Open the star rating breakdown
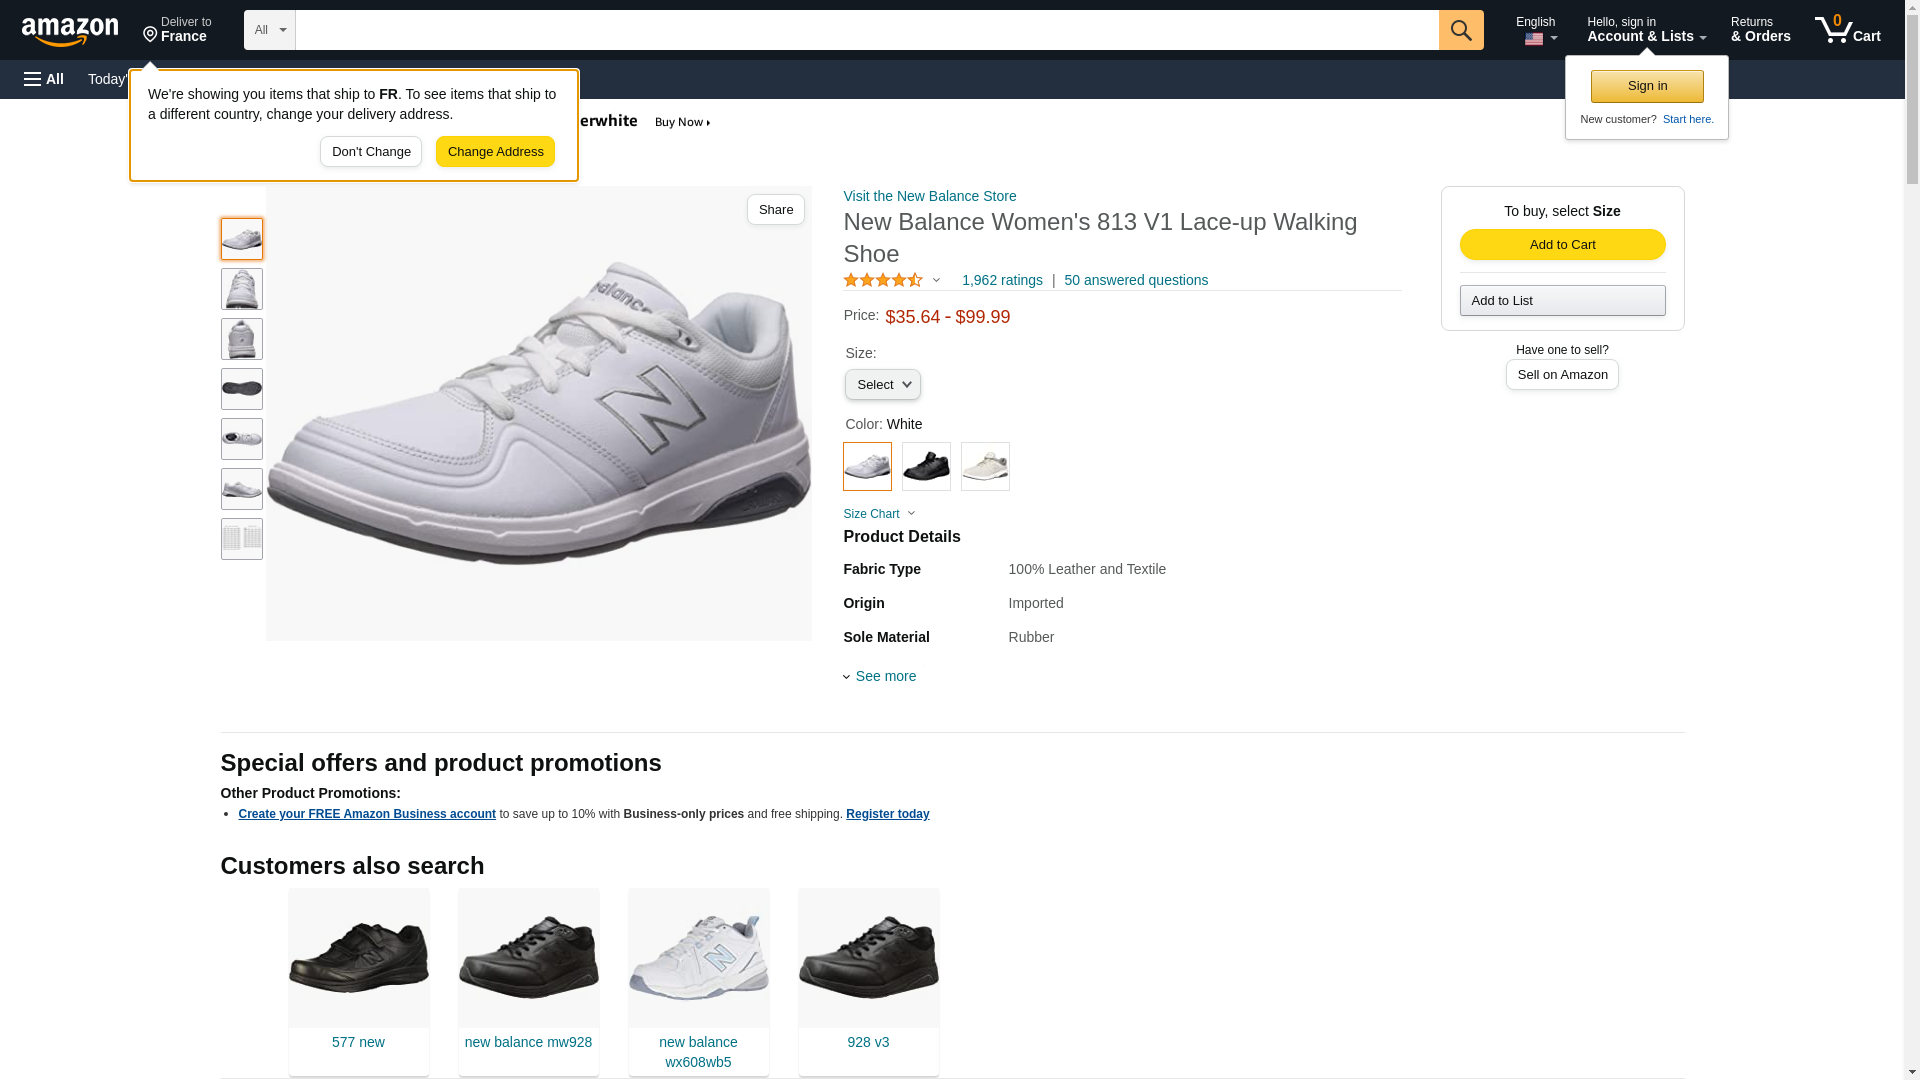 [x=892, y=281]
